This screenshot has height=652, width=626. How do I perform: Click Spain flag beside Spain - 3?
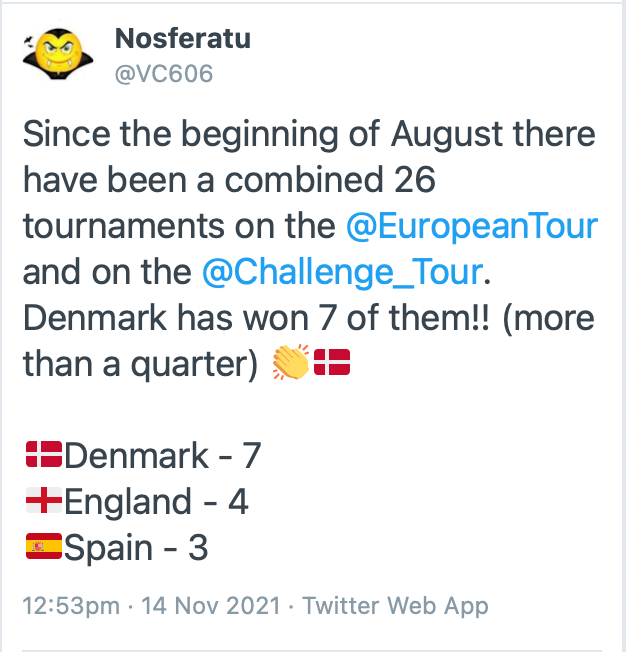point(44,546)
